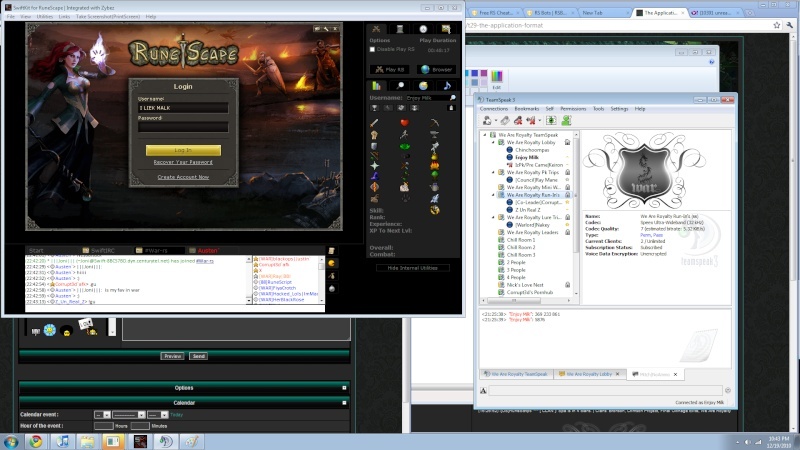
Task: Collapse the Calendar section toggle
Action: [x=344, y=403]
